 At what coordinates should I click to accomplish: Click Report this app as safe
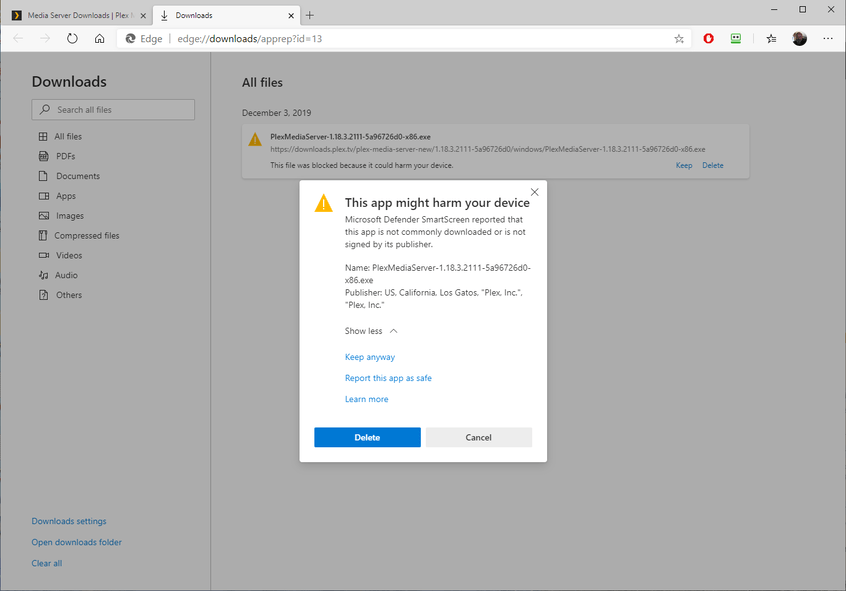(x=388, y=378)
